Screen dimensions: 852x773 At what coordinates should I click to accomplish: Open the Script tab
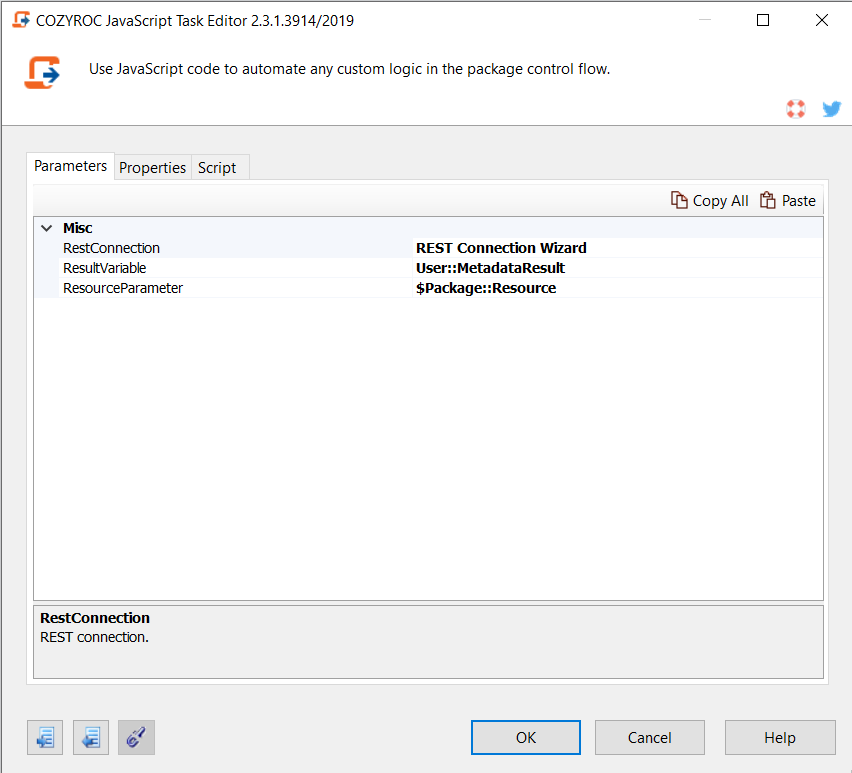217,168
